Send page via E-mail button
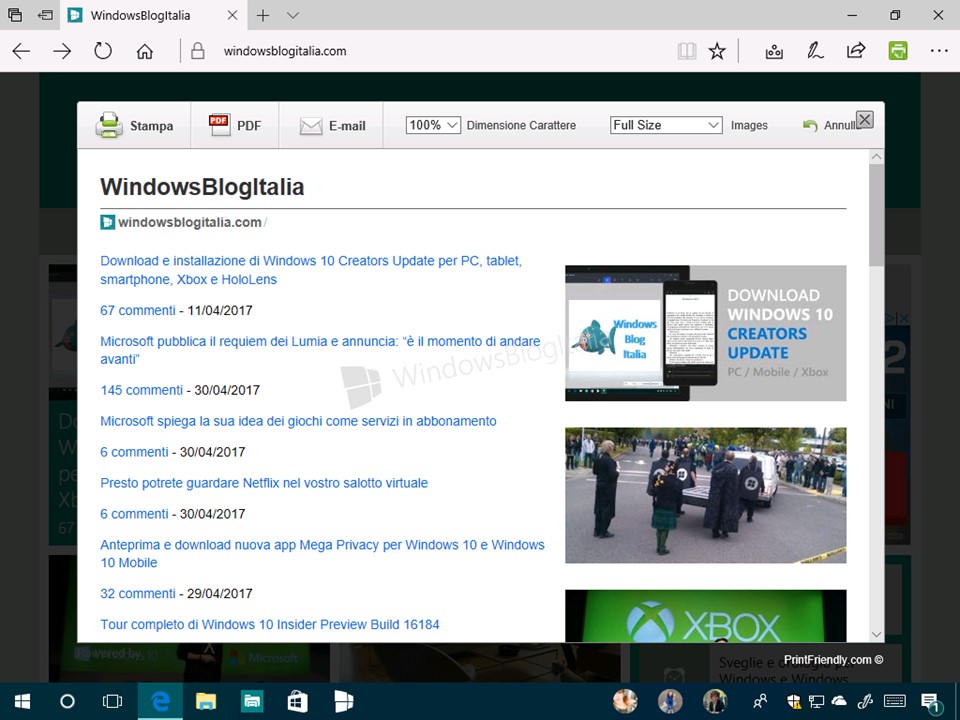The width and height of the screenshot is (960, 720). tap(332, 126)
